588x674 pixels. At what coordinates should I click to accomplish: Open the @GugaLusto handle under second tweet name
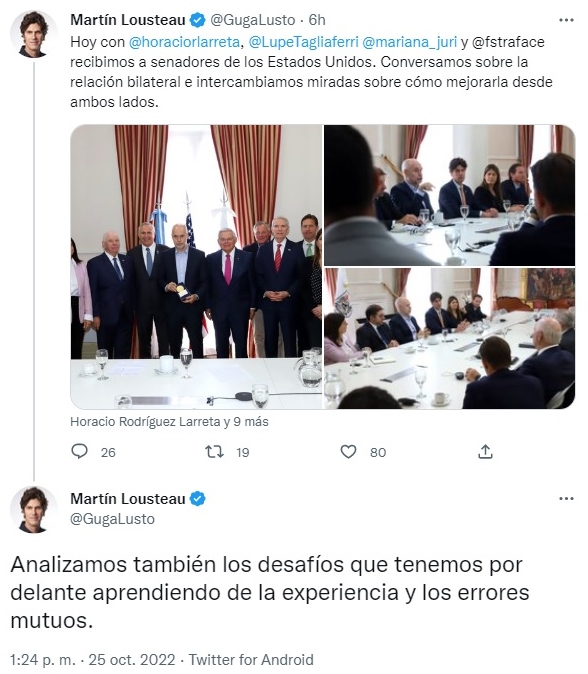tap(112, 519)
